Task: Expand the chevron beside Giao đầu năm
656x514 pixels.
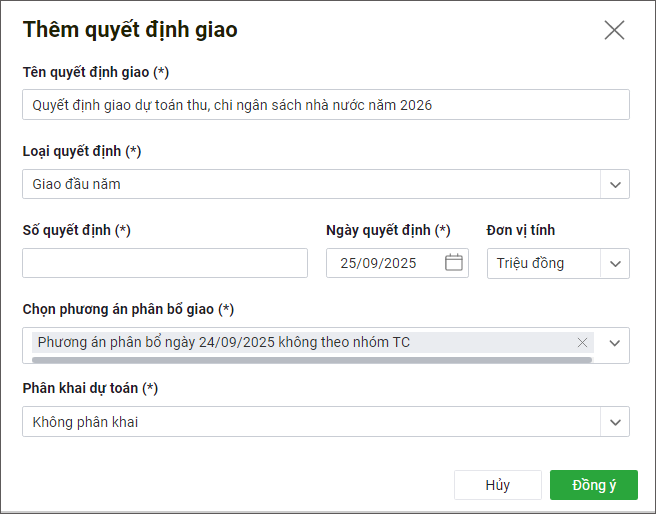Action: coord(615,184)
